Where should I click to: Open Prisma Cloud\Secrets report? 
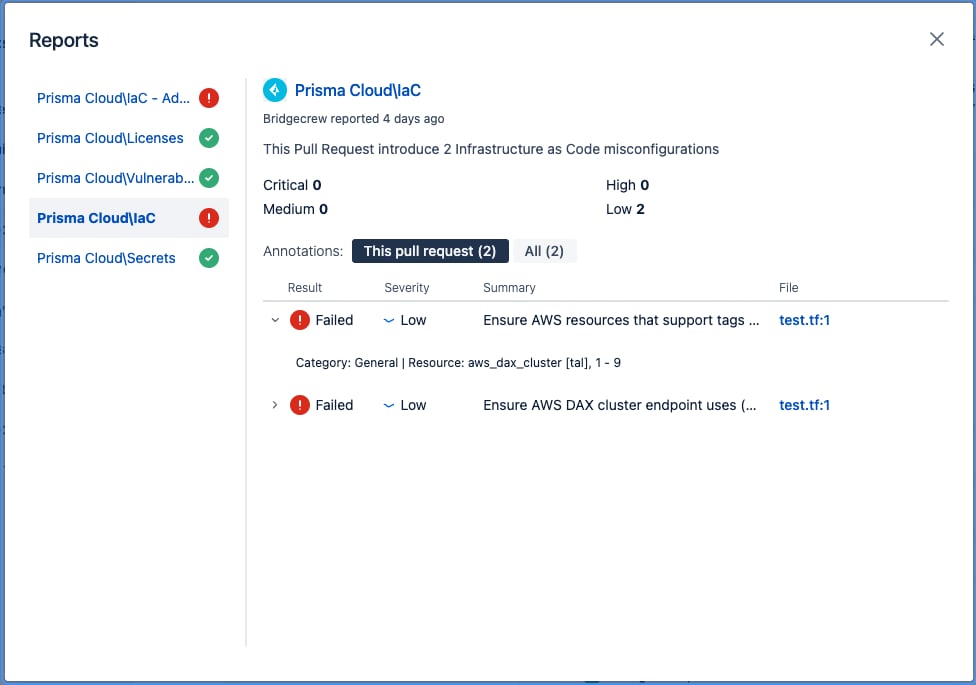click(106, 258)
